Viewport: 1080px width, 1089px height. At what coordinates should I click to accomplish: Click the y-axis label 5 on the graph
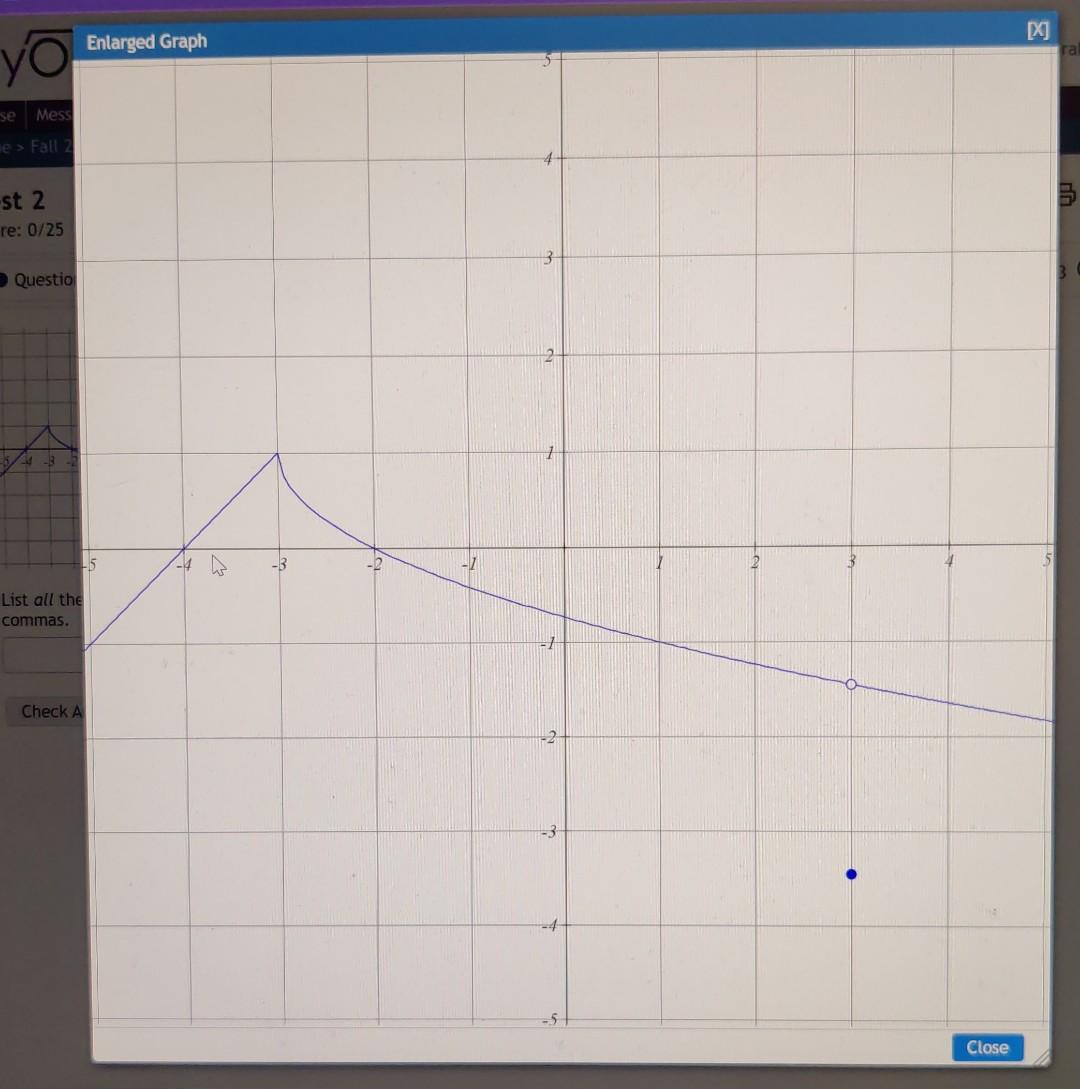pos(548,59)
